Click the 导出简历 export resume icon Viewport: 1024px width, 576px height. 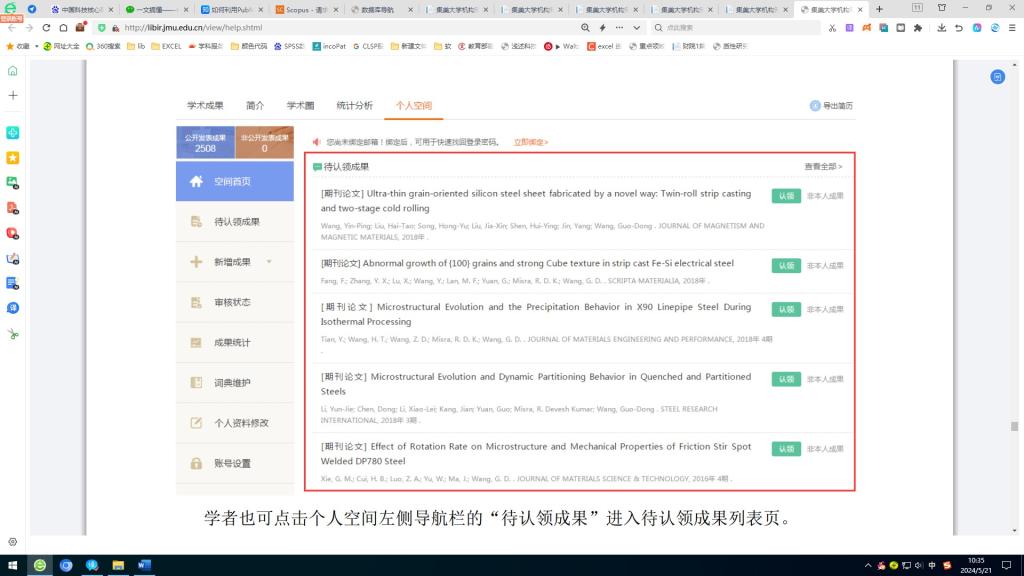pos(815,106)
